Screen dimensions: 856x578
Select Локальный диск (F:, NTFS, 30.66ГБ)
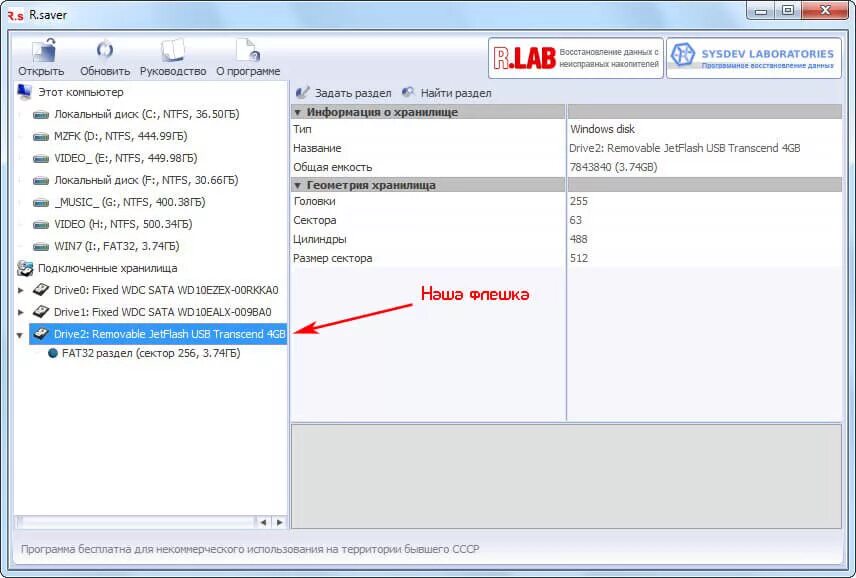coord(146,180)
